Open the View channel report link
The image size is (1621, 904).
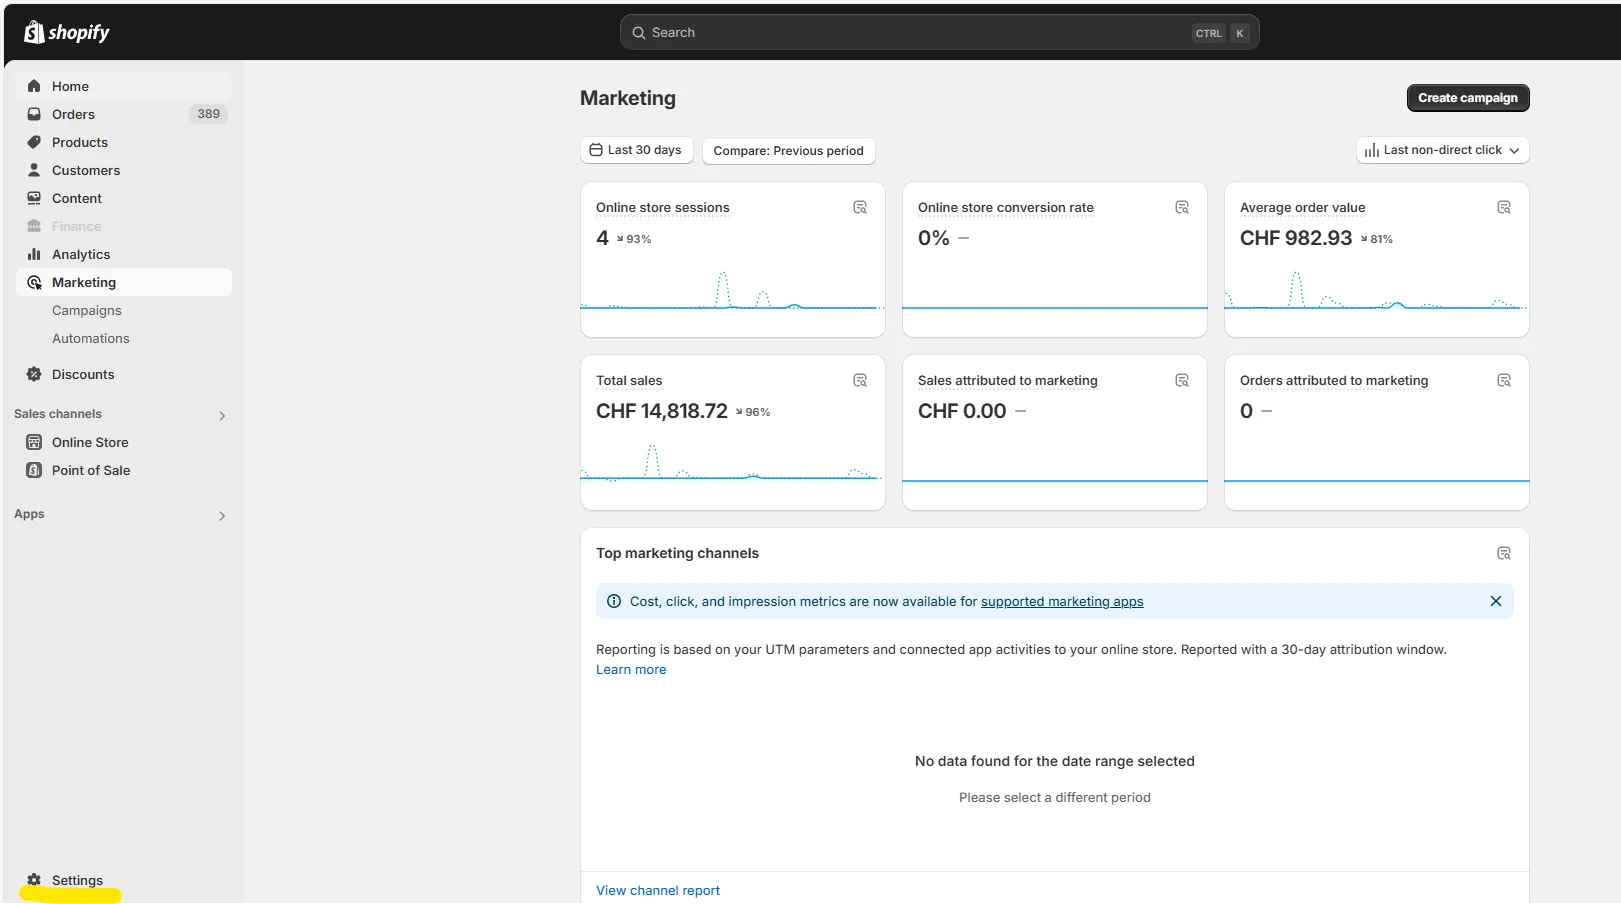[657, 890]
